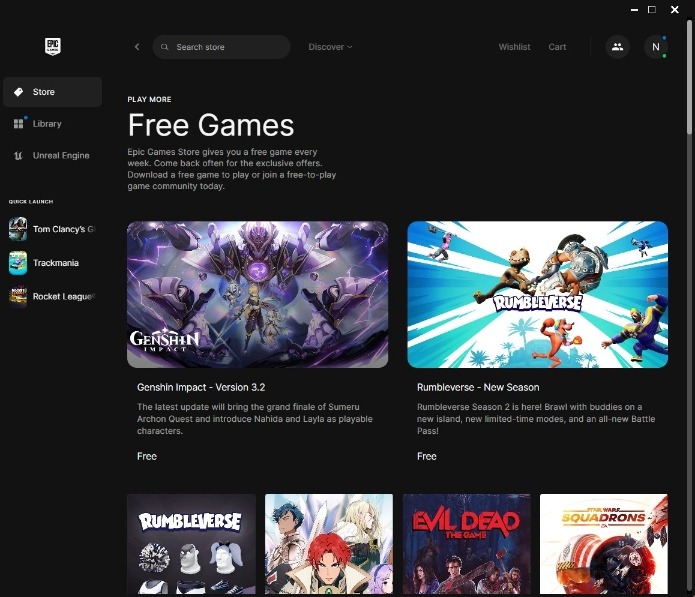This screenshot has width=695, height=597.
Task: Click the search magnifier icon
Action: tap(164, 47)
